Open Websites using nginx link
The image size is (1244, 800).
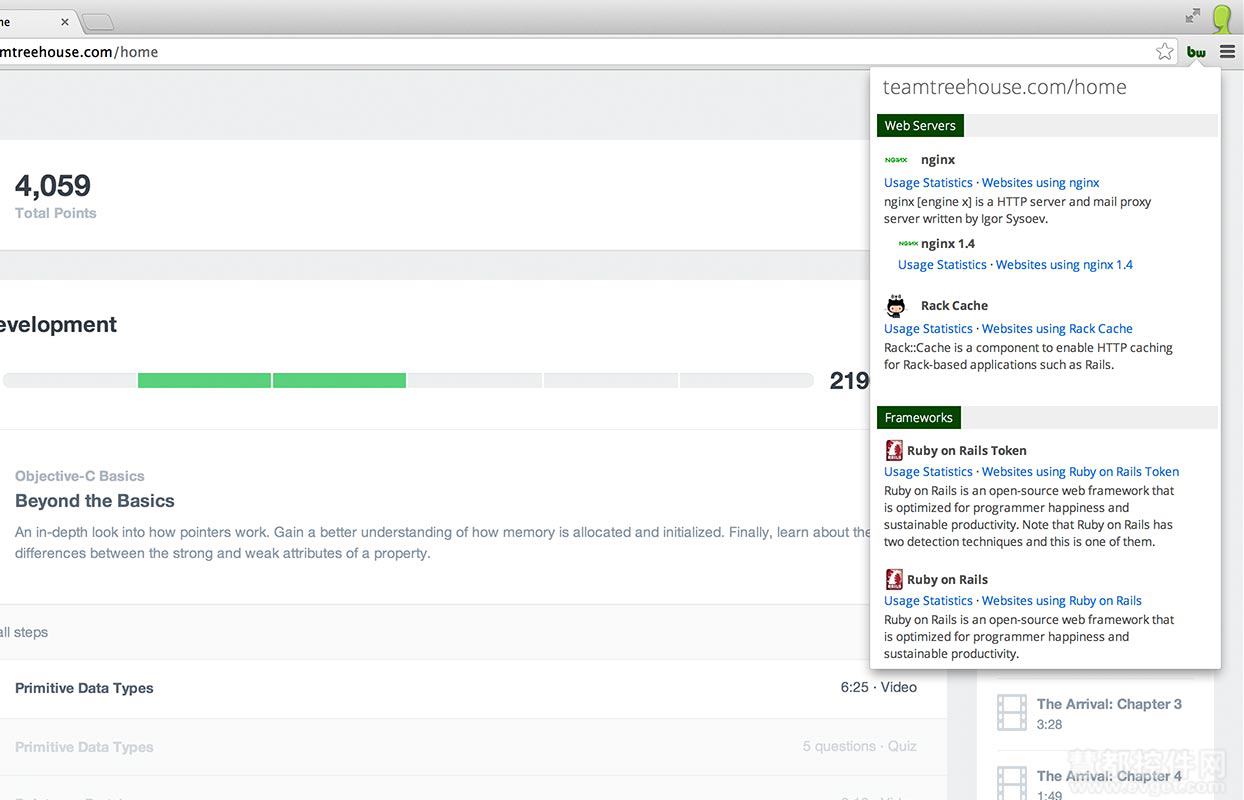click(x=1040, y=183)
